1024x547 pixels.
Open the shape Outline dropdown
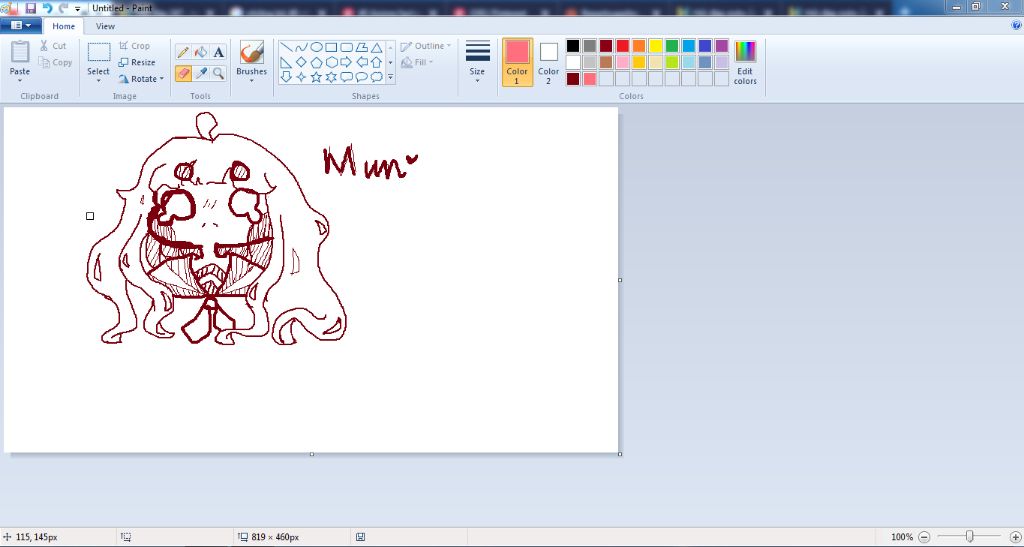click(426, 46)
